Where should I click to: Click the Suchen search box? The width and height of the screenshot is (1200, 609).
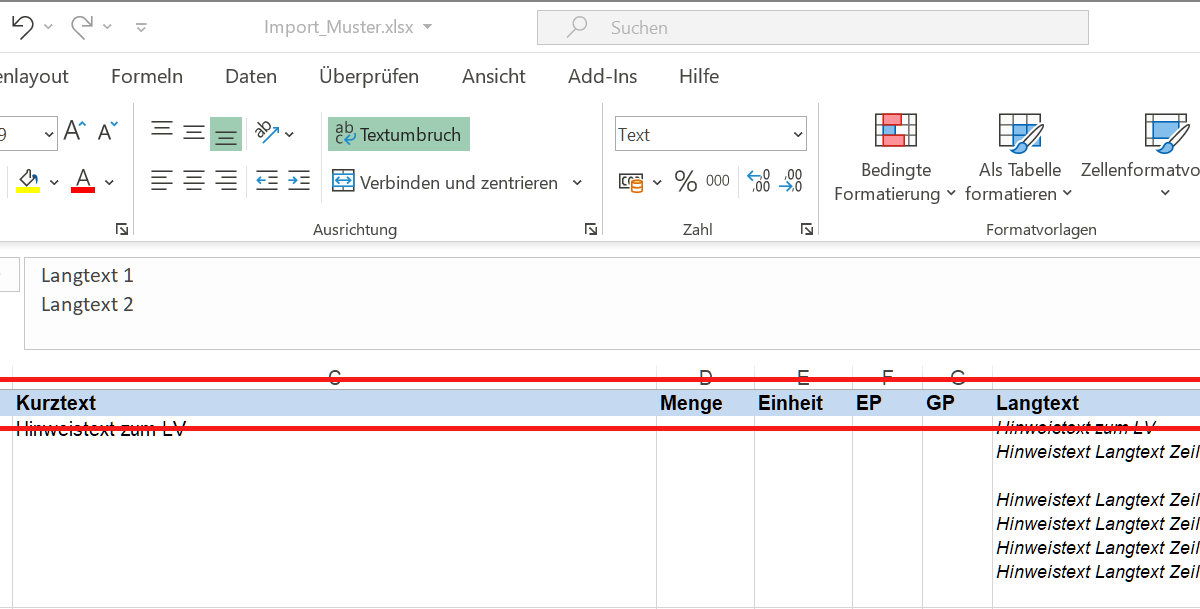tap(813, 27)
